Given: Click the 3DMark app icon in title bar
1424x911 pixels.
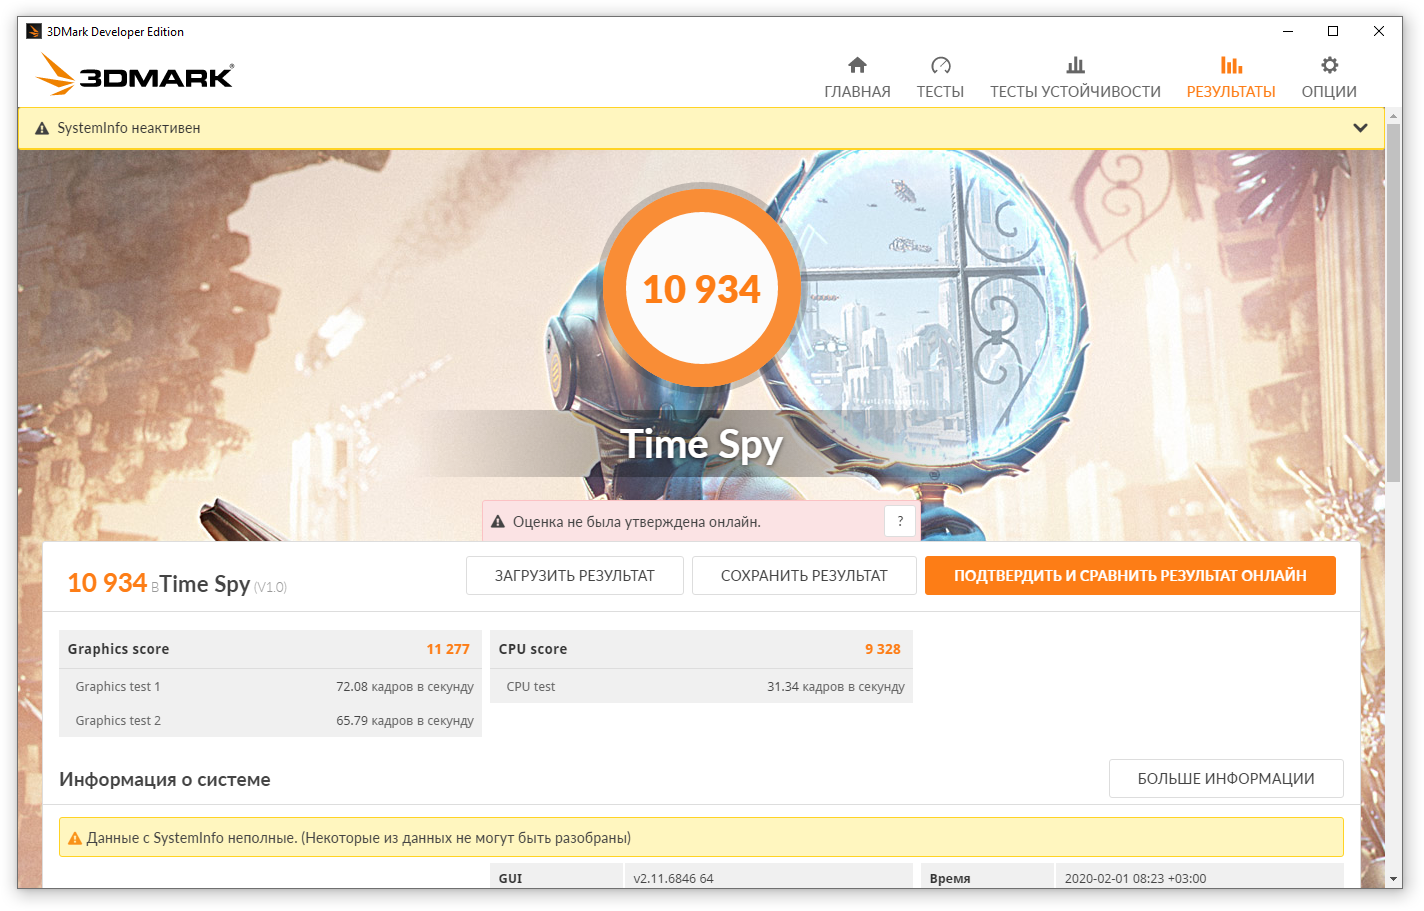Looking at the screenshot, I should pyautogui.click(x=33, y=31).
